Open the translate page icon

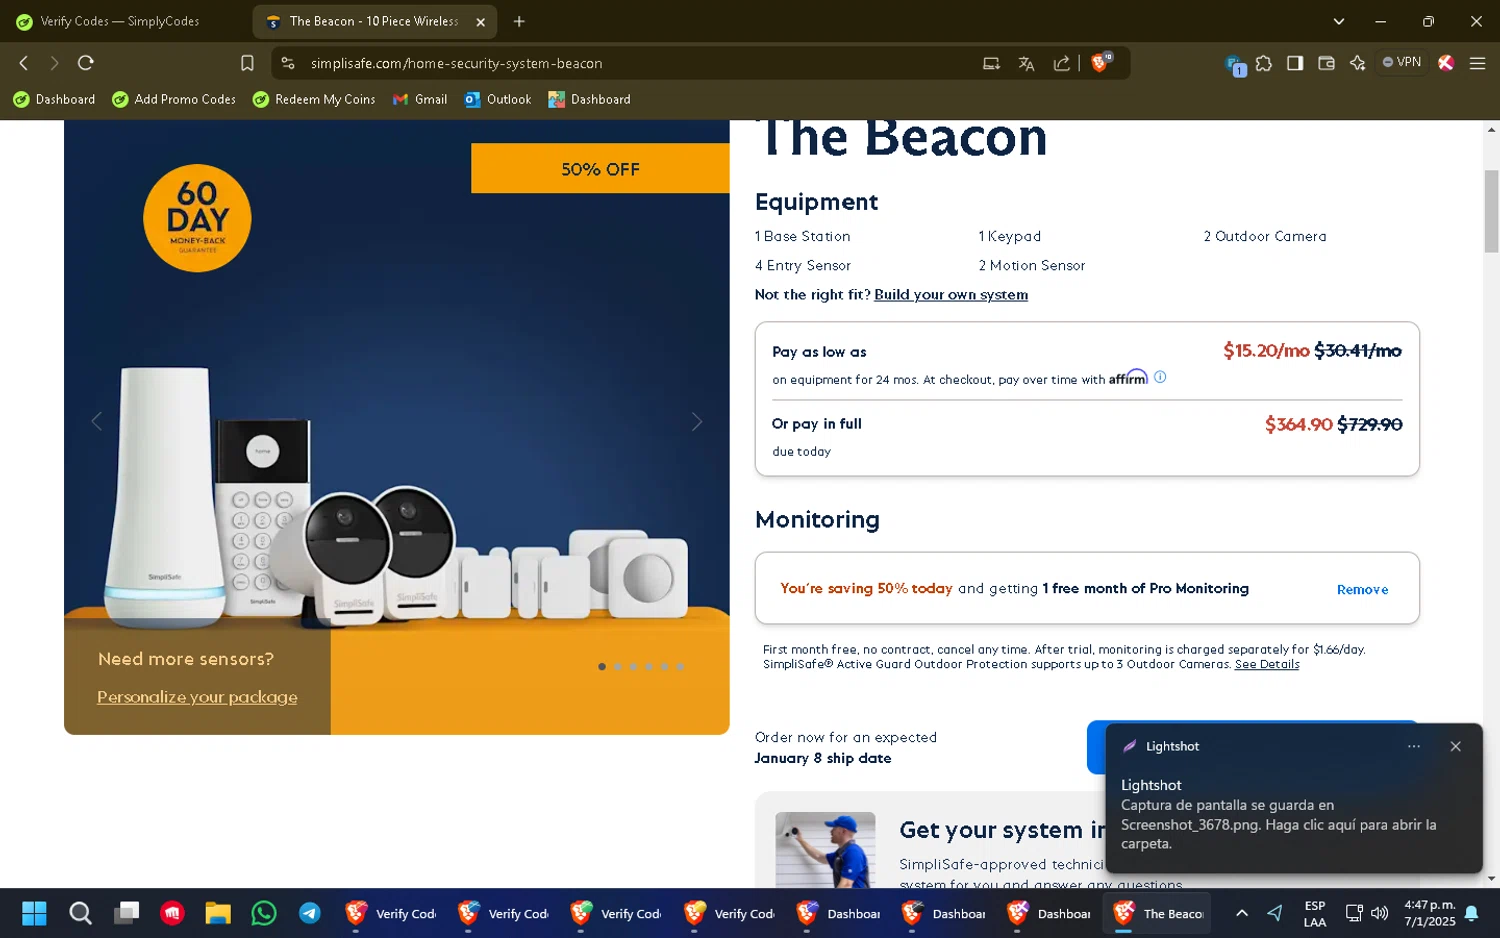1026,63
